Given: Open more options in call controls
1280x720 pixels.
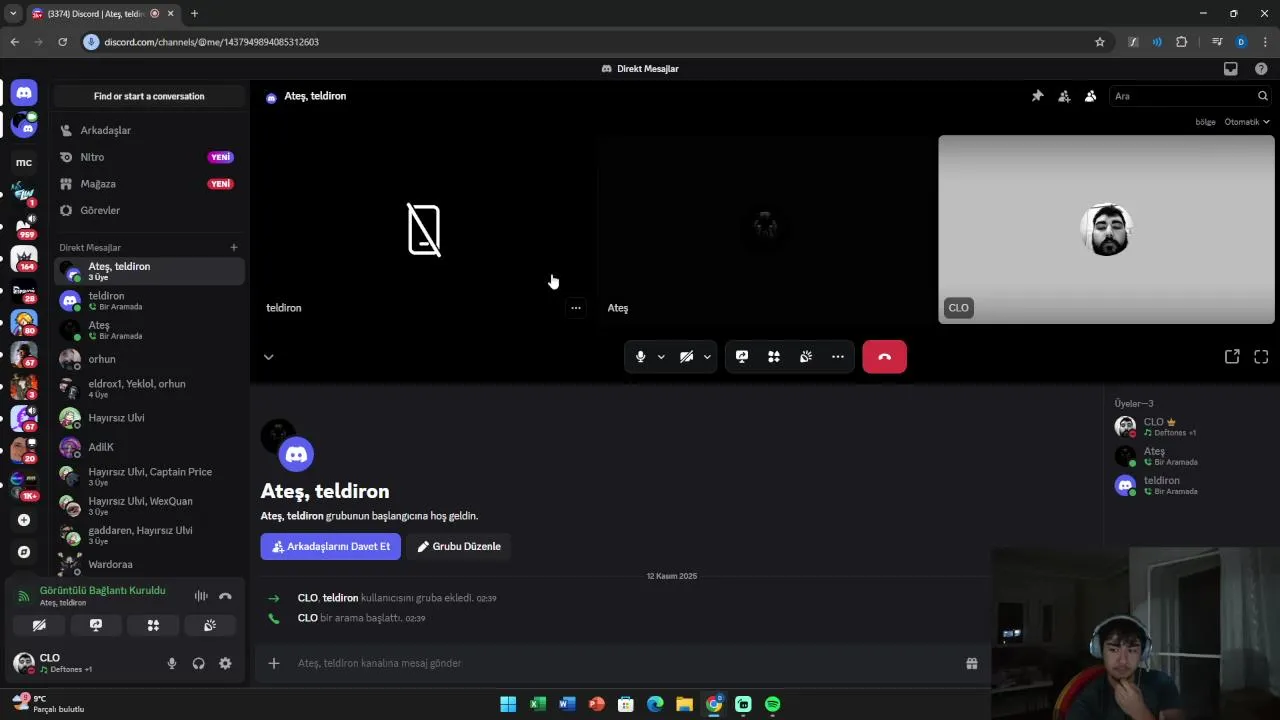Looking at the screenshot, I should point(838,357).
